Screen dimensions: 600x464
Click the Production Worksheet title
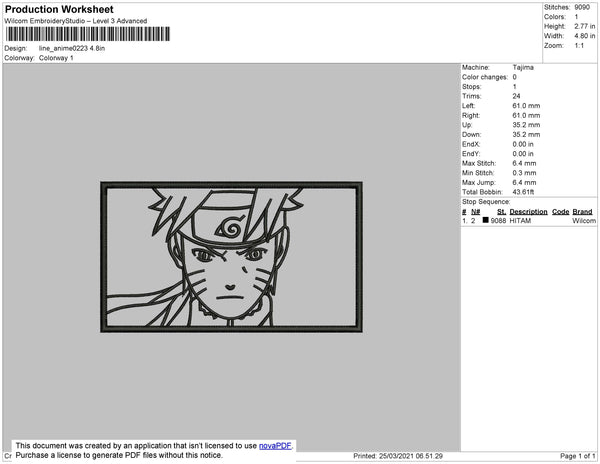click(x=59, y=10)
